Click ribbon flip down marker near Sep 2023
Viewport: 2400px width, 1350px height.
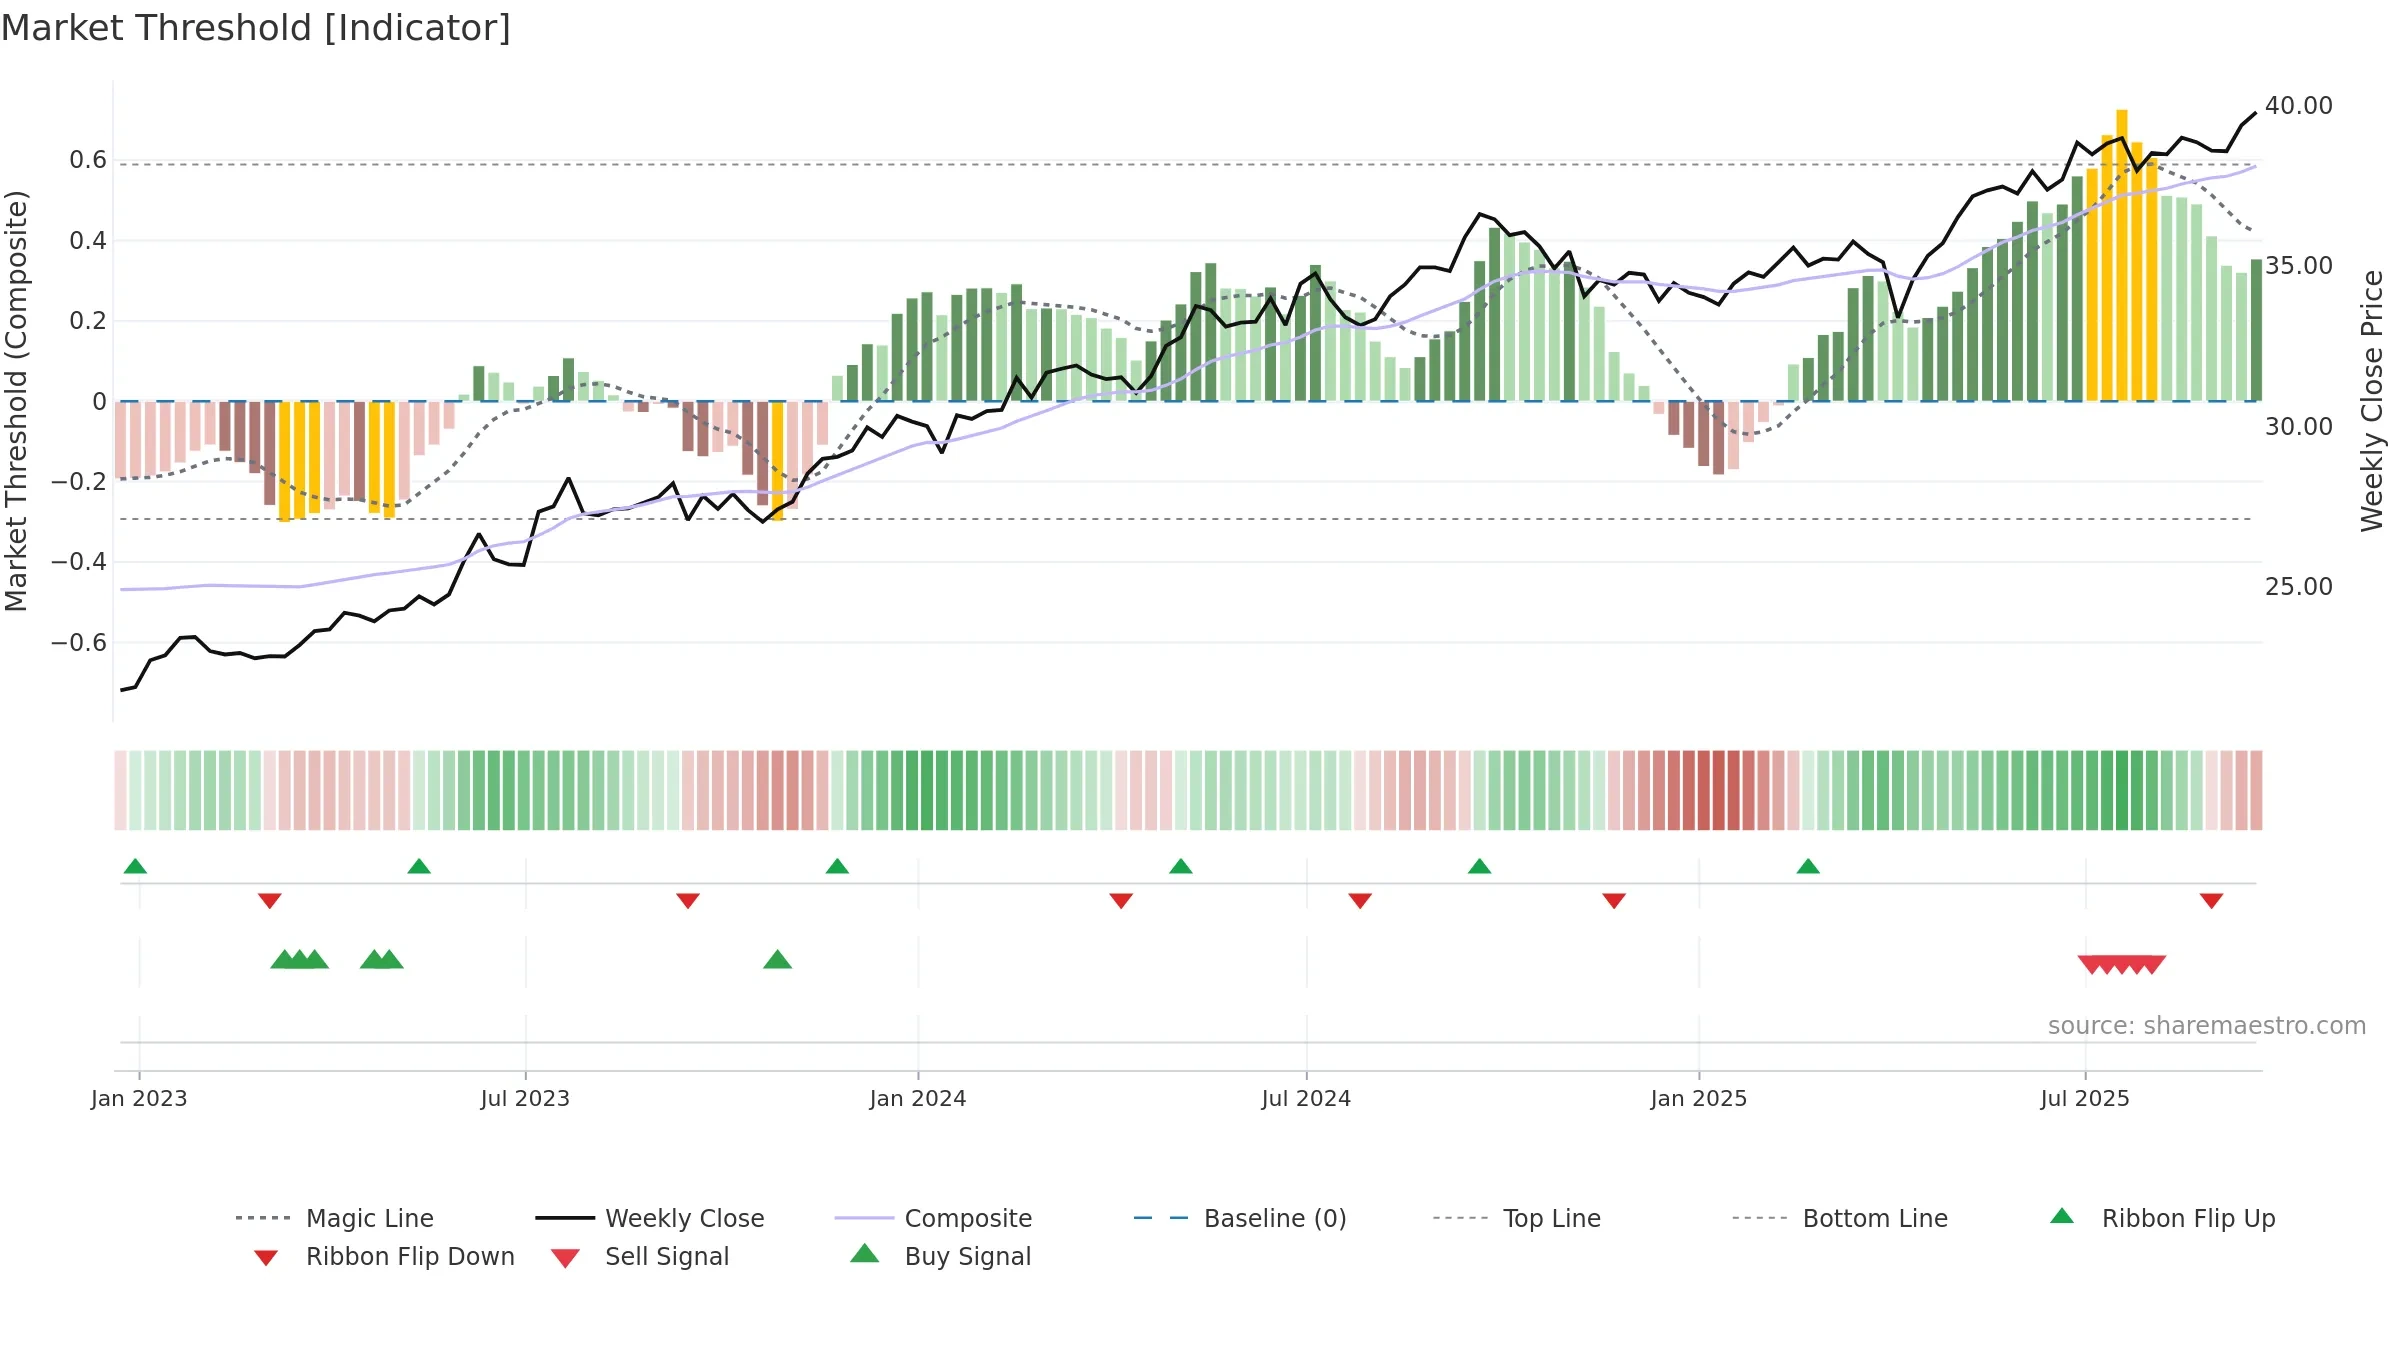pyautogui.click(x=688, y=901)
